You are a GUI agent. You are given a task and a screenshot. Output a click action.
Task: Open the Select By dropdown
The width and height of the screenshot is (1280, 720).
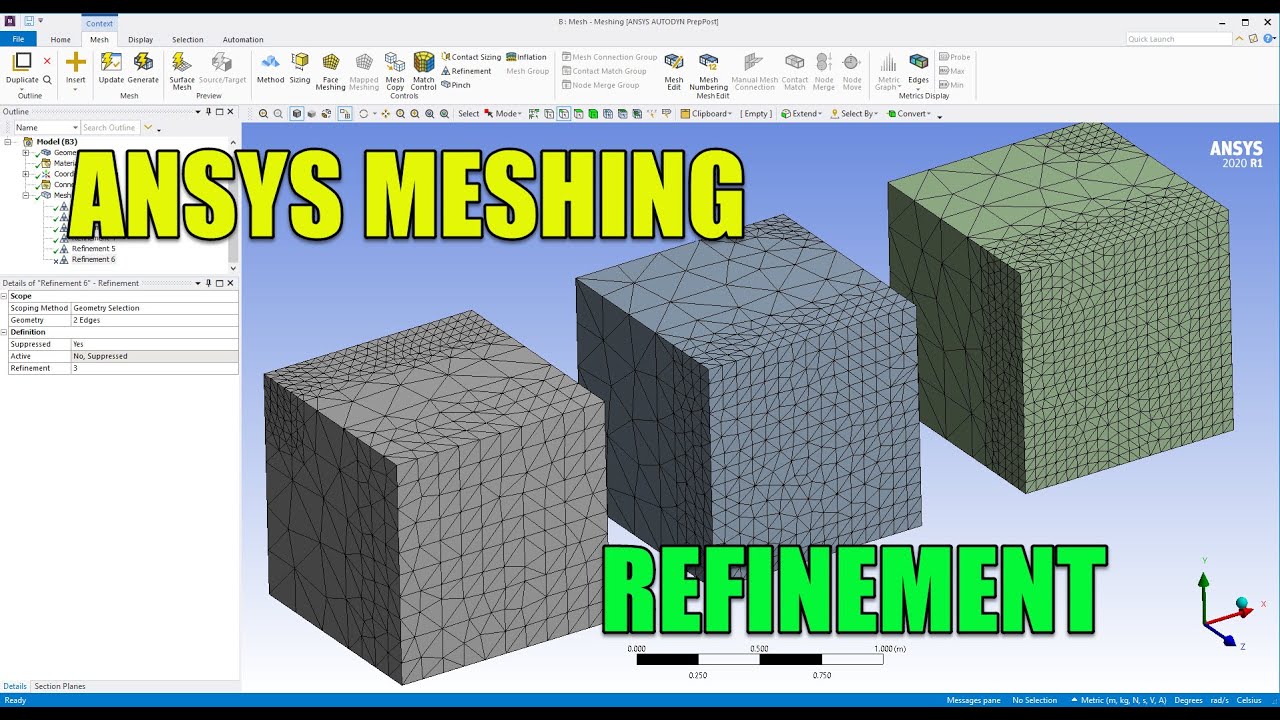coord(854,114)
